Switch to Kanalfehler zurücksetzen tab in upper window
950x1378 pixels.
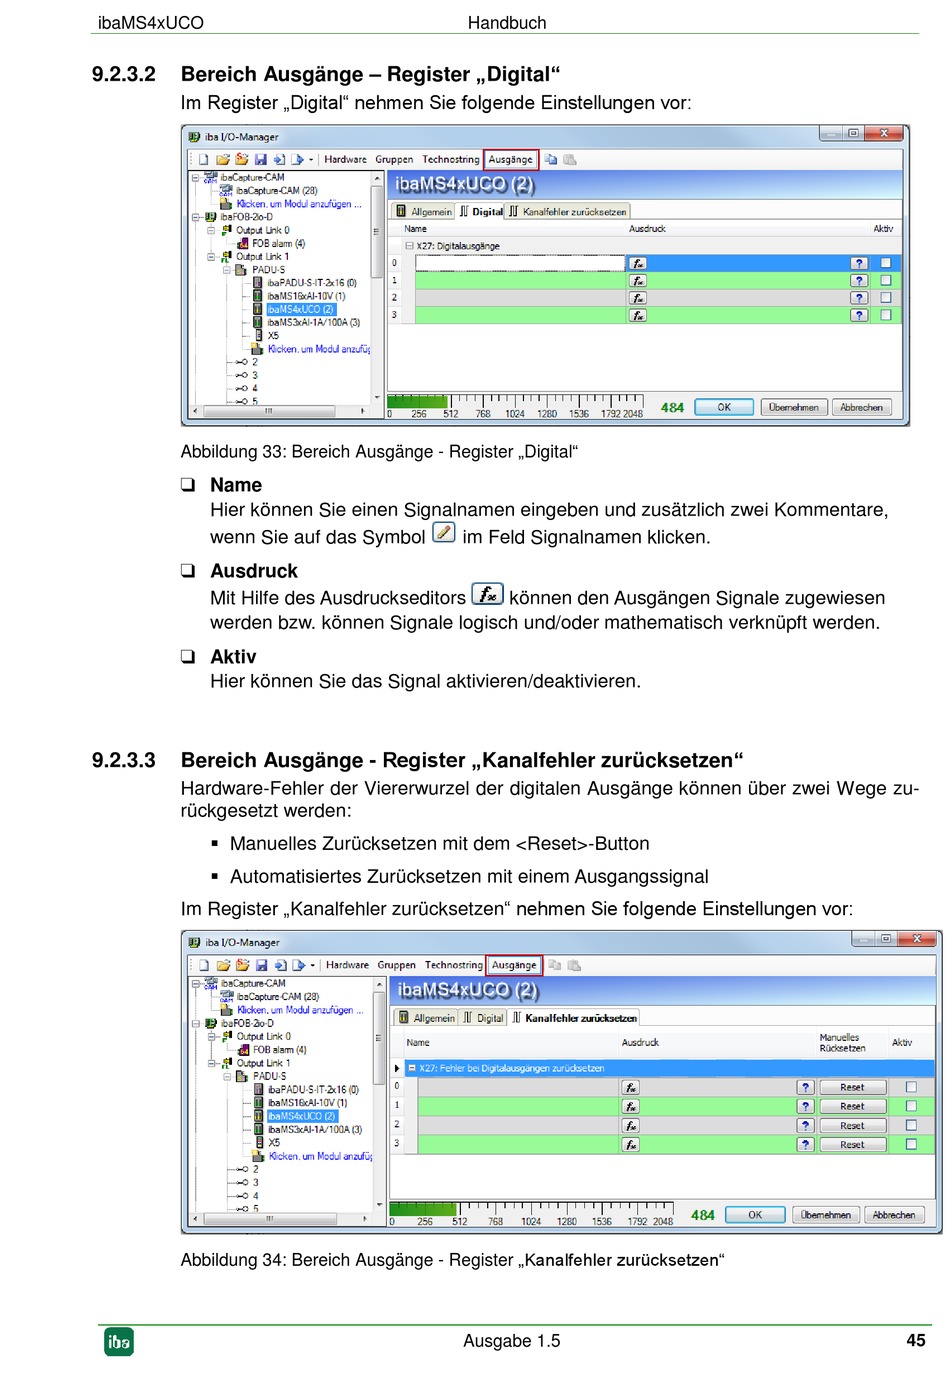568,212
